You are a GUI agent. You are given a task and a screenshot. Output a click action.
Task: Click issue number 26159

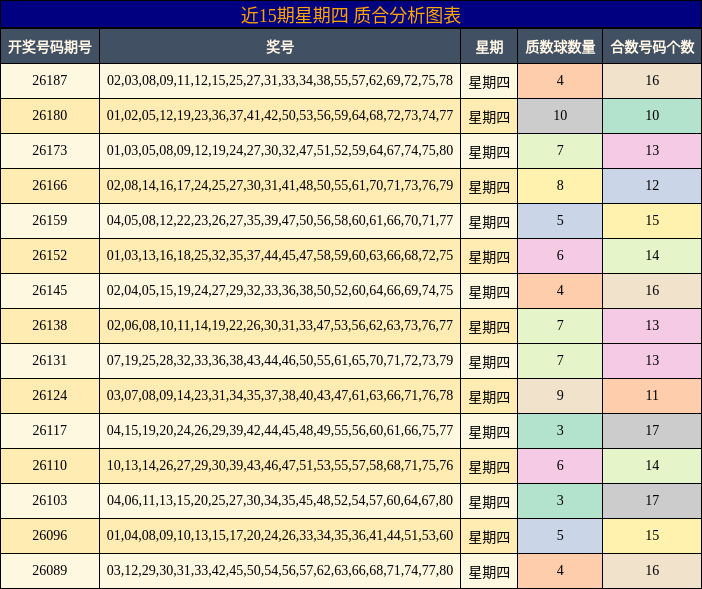coord(50,220)
